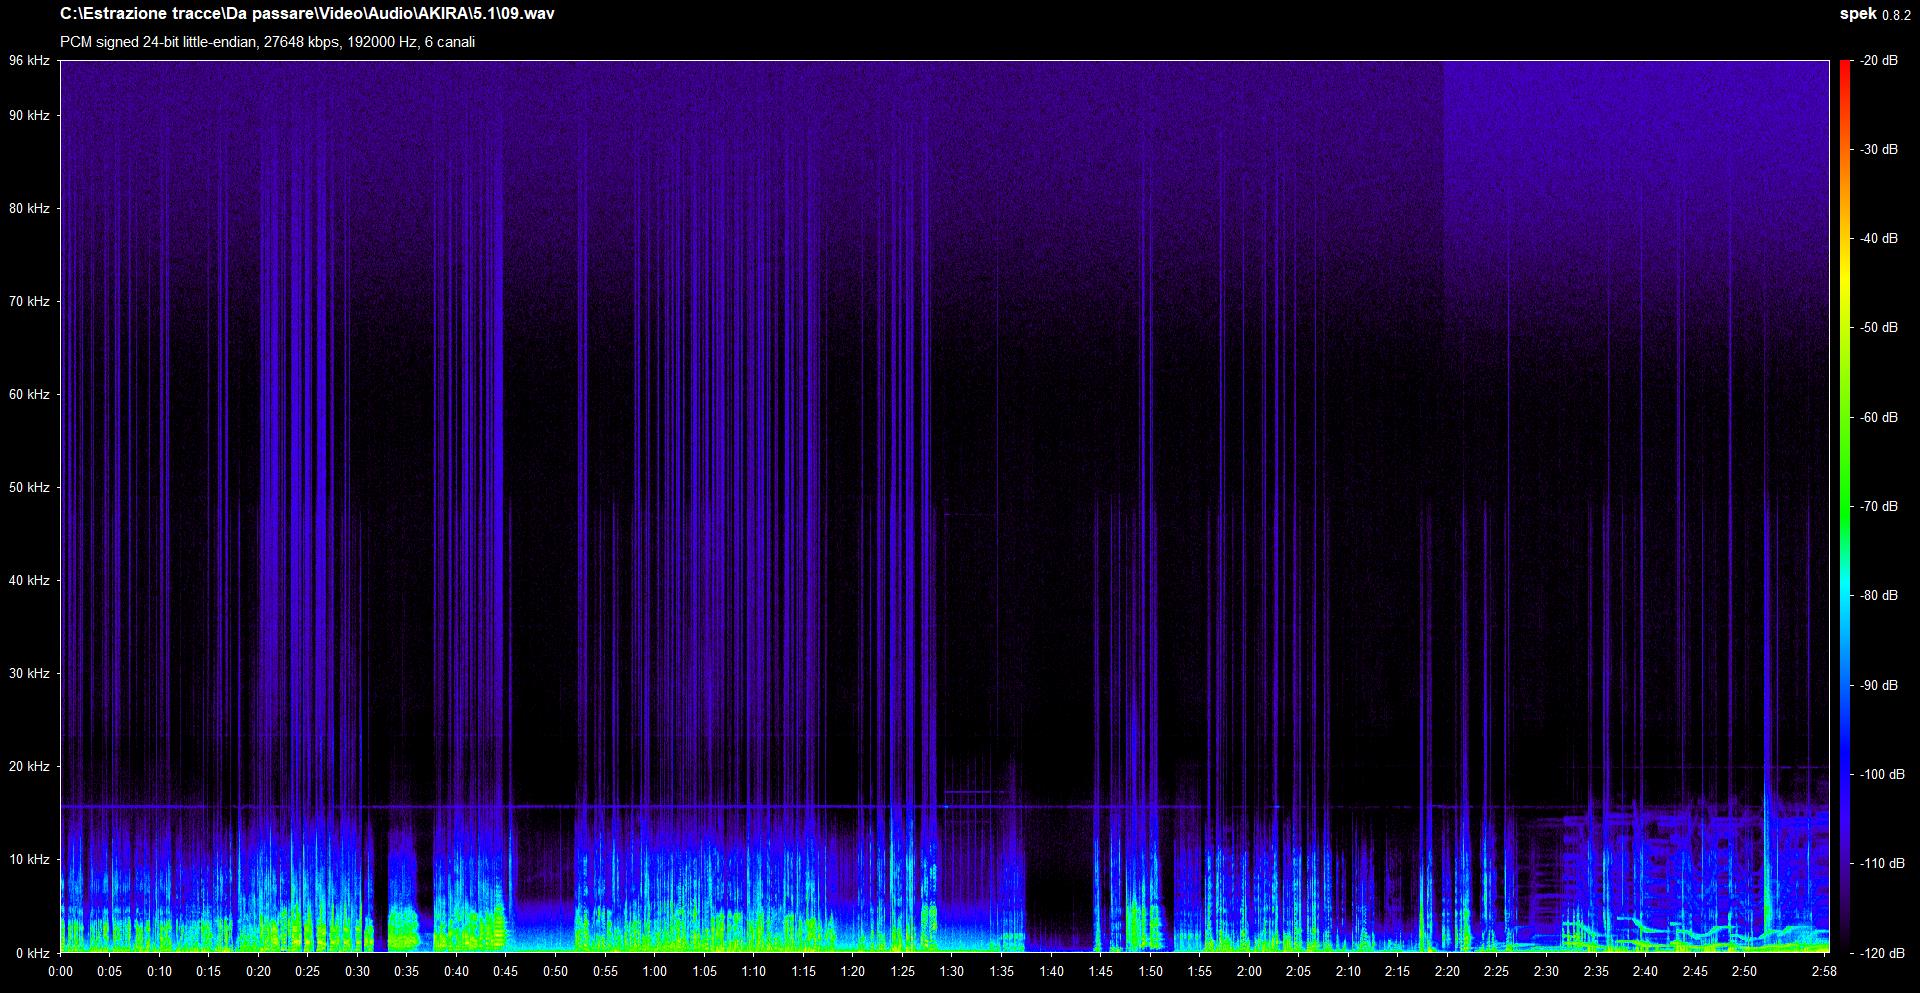Image resolution: width=1920 pixels, height=993 pixels.
Task: Click the 60 kHz frequency axis label
Action: pos(29,395)
